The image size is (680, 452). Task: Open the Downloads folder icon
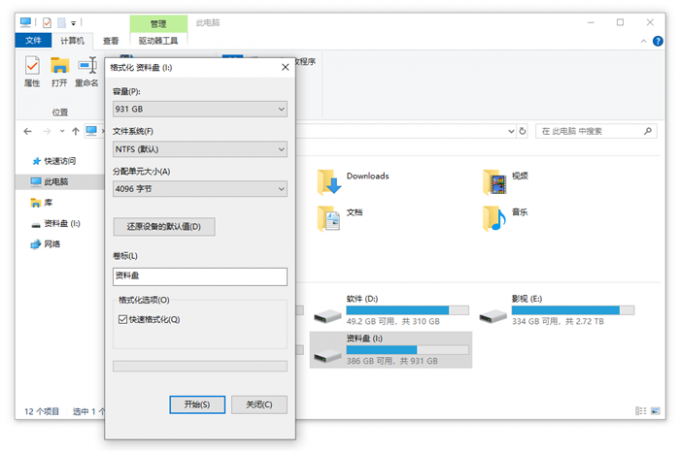pyautogui.click(x=329, y=182)
